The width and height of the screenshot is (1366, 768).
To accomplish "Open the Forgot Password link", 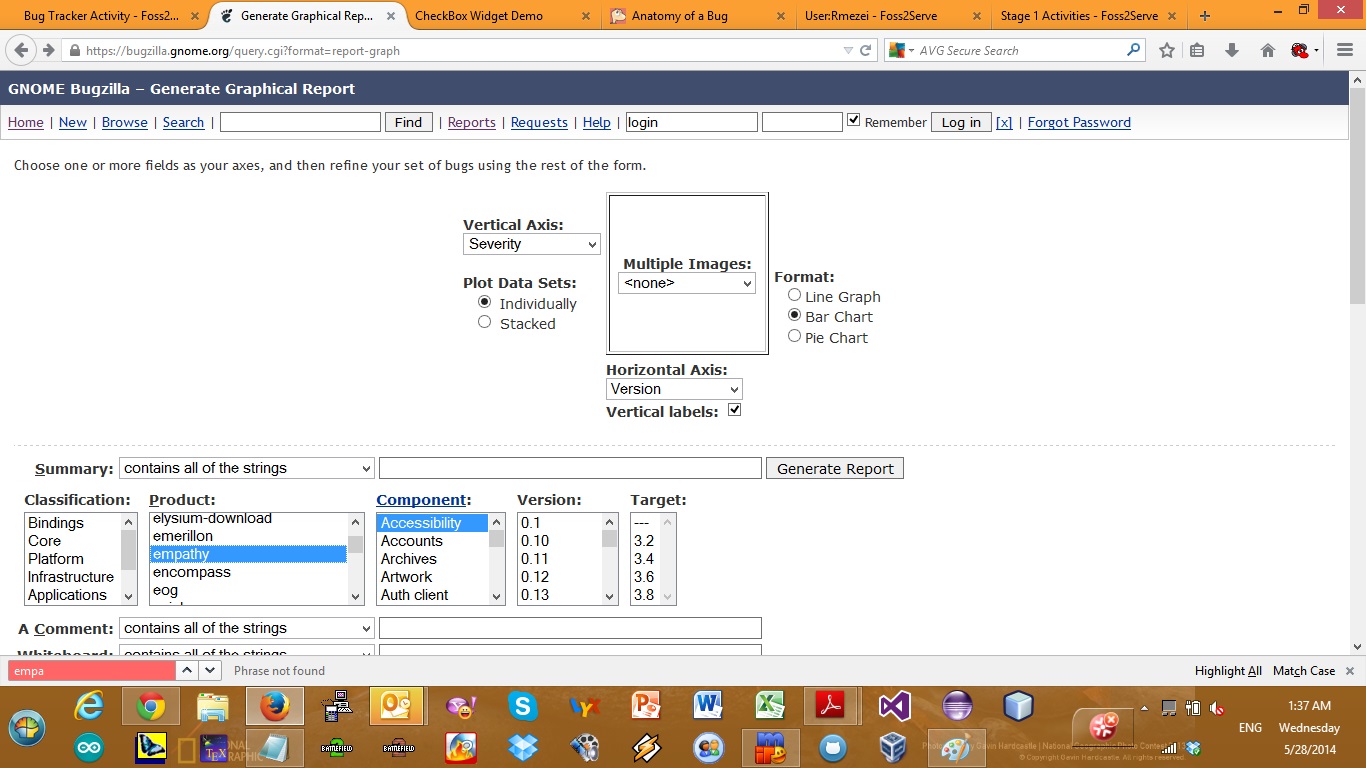I will (1079, 122).
